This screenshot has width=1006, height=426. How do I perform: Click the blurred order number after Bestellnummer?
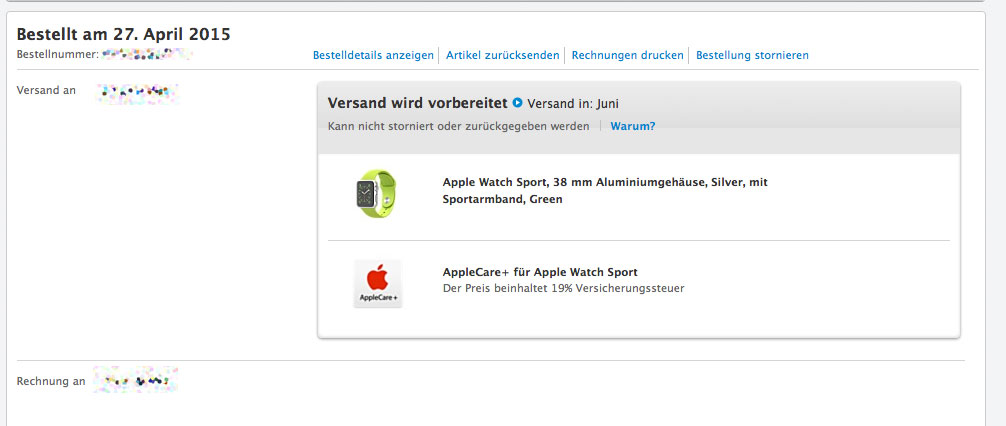tap(147, 55)
